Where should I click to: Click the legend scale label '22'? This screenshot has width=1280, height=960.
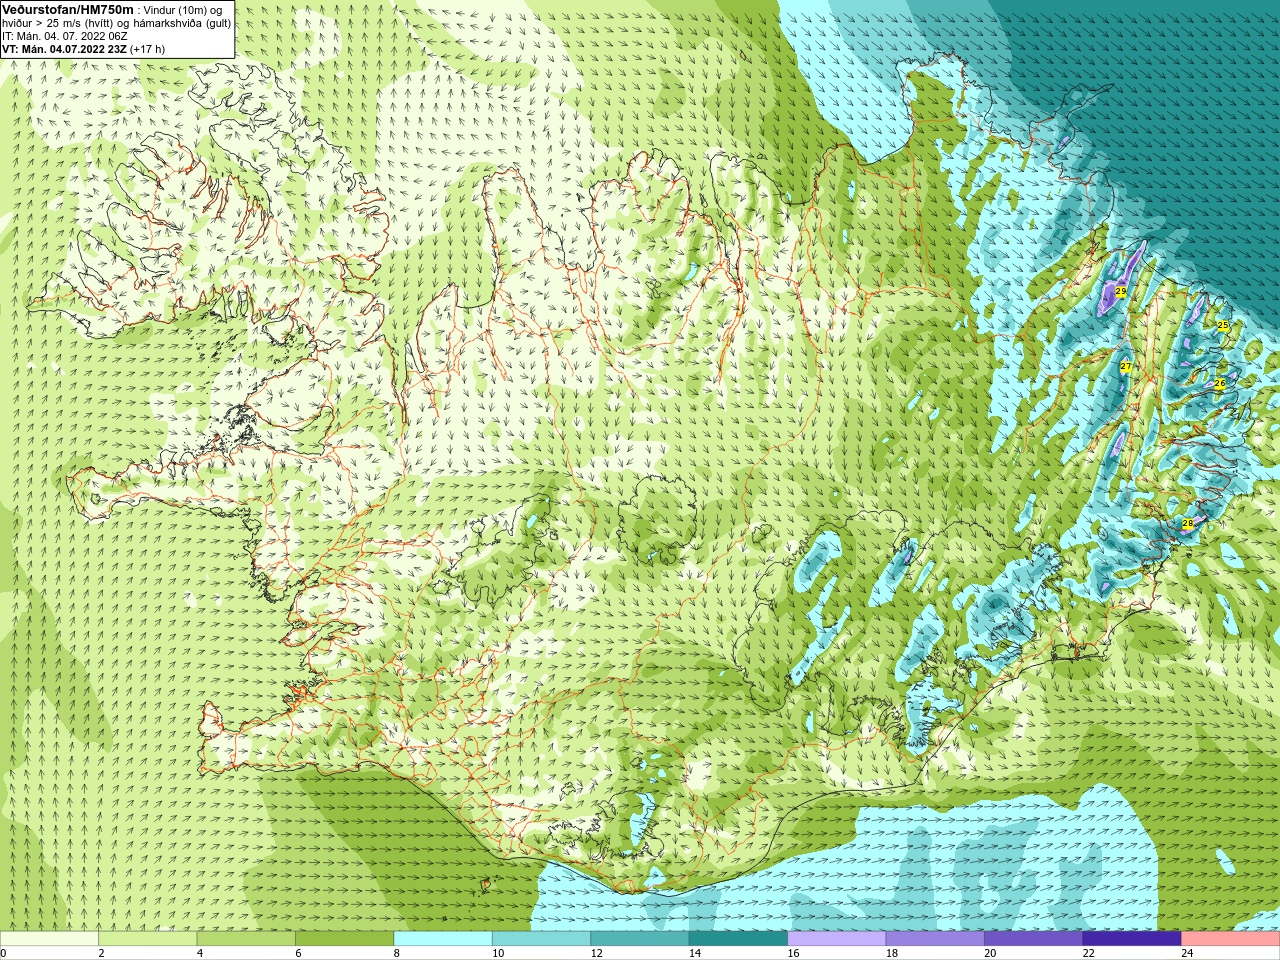(1089, 953)
